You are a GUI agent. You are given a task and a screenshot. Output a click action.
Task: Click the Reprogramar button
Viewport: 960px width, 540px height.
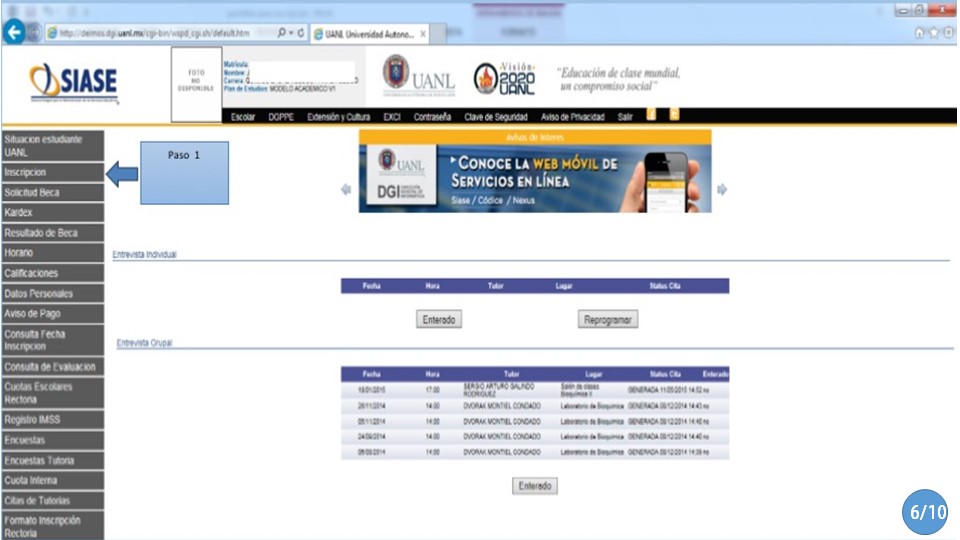coord(608,320)
